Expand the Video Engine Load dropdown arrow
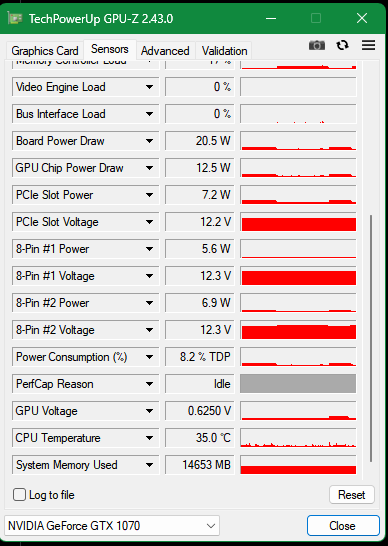 coord(149,87)
